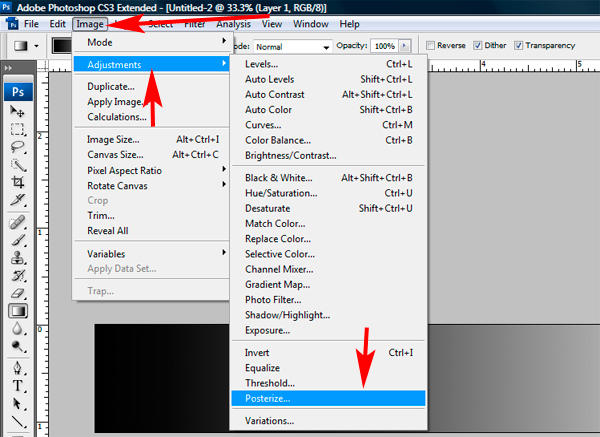Screen dimensions: 600x437
Task: Select the Line tool
Action: point(17,421)
